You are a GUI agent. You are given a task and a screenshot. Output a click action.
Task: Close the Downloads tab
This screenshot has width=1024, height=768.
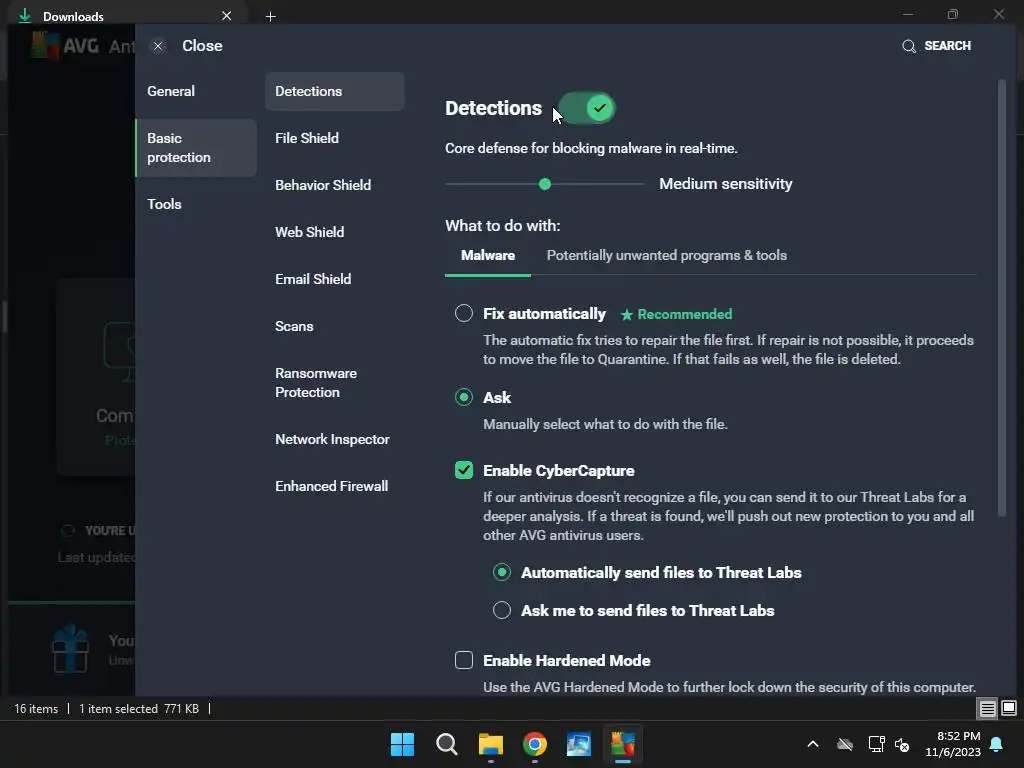coord(226,16)
